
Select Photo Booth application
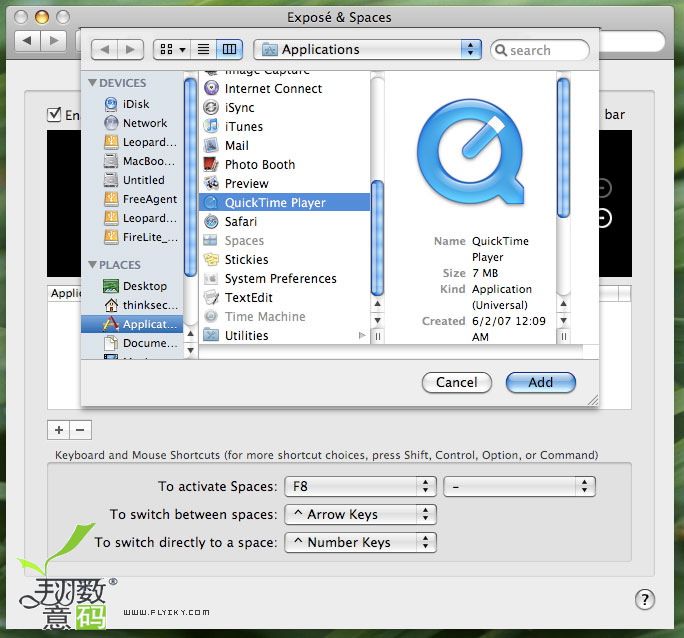click(250, 165)
